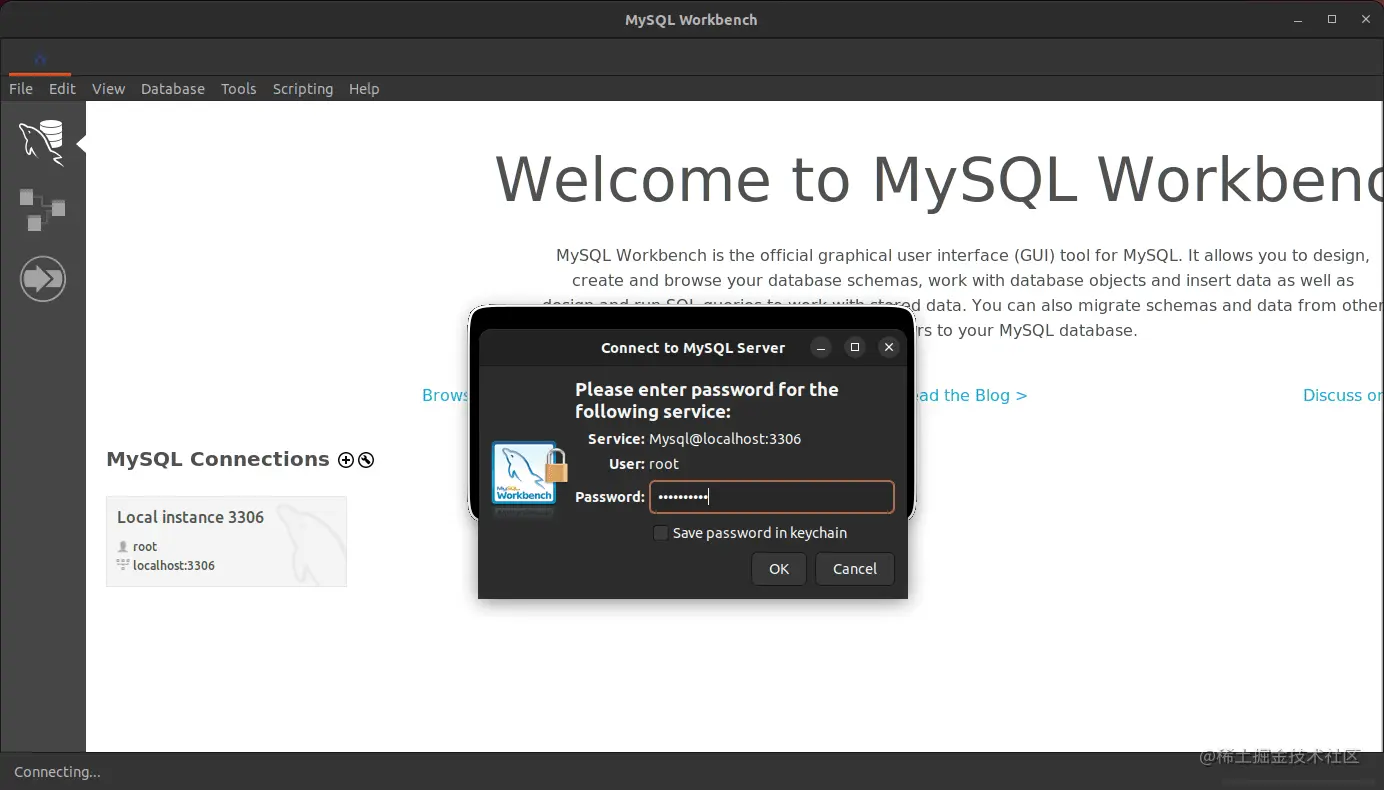The image size is (1384, 790).
Task: Open the Tools menu
Action: (239, 89)
